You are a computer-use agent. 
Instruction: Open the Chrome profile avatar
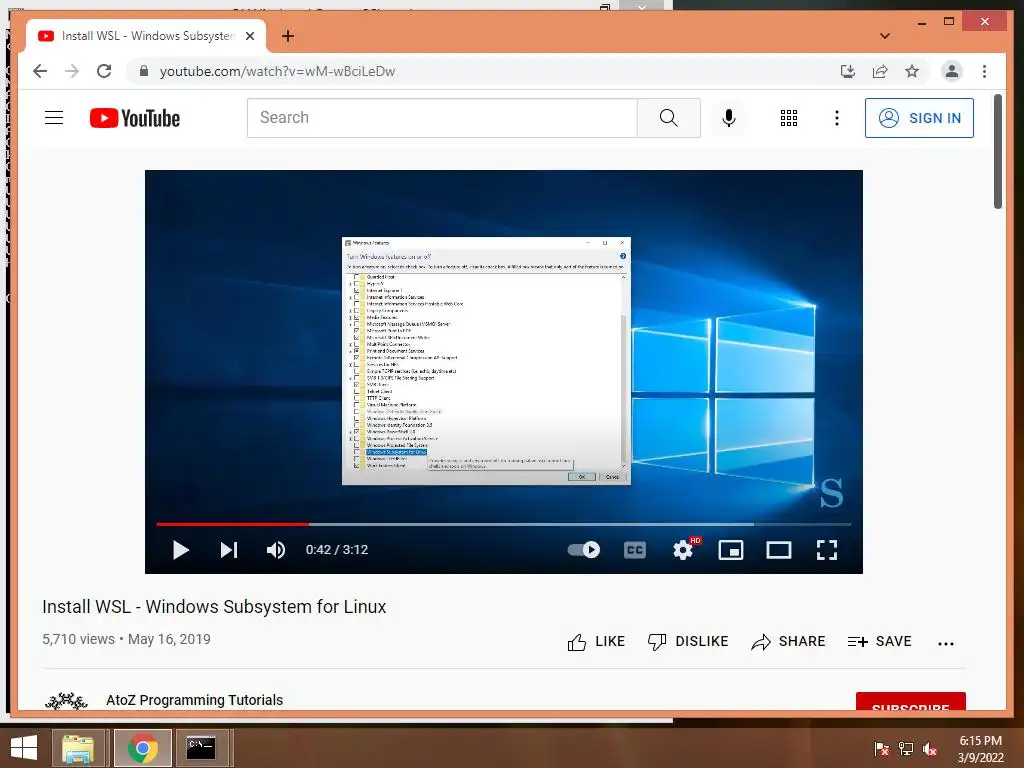coord(952,71)
